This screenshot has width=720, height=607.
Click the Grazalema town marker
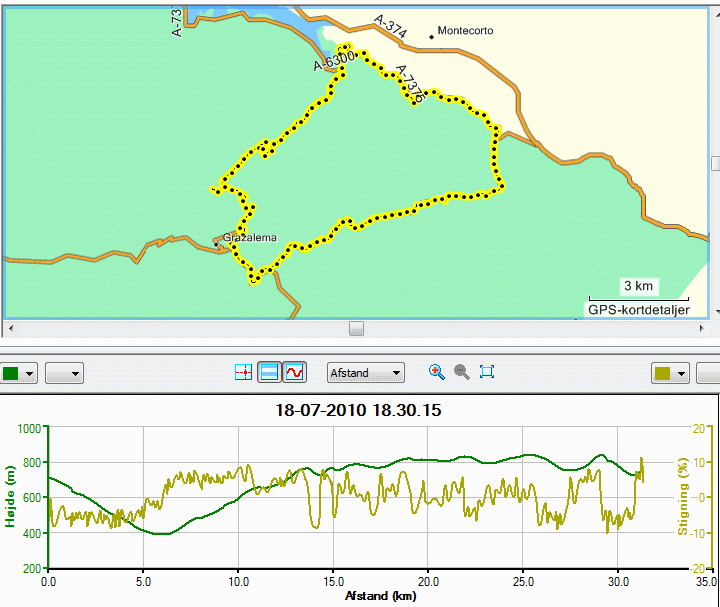(216, 245)
